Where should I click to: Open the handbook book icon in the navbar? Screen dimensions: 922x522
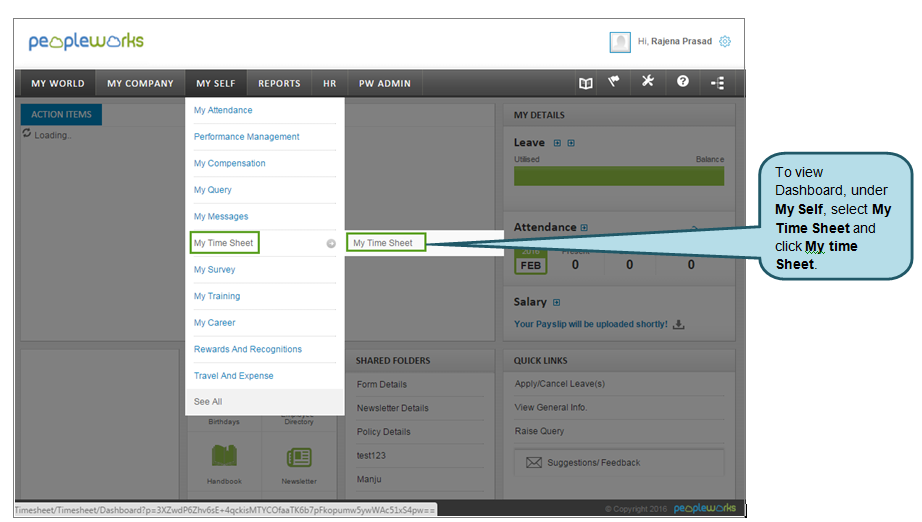point(585,83)
